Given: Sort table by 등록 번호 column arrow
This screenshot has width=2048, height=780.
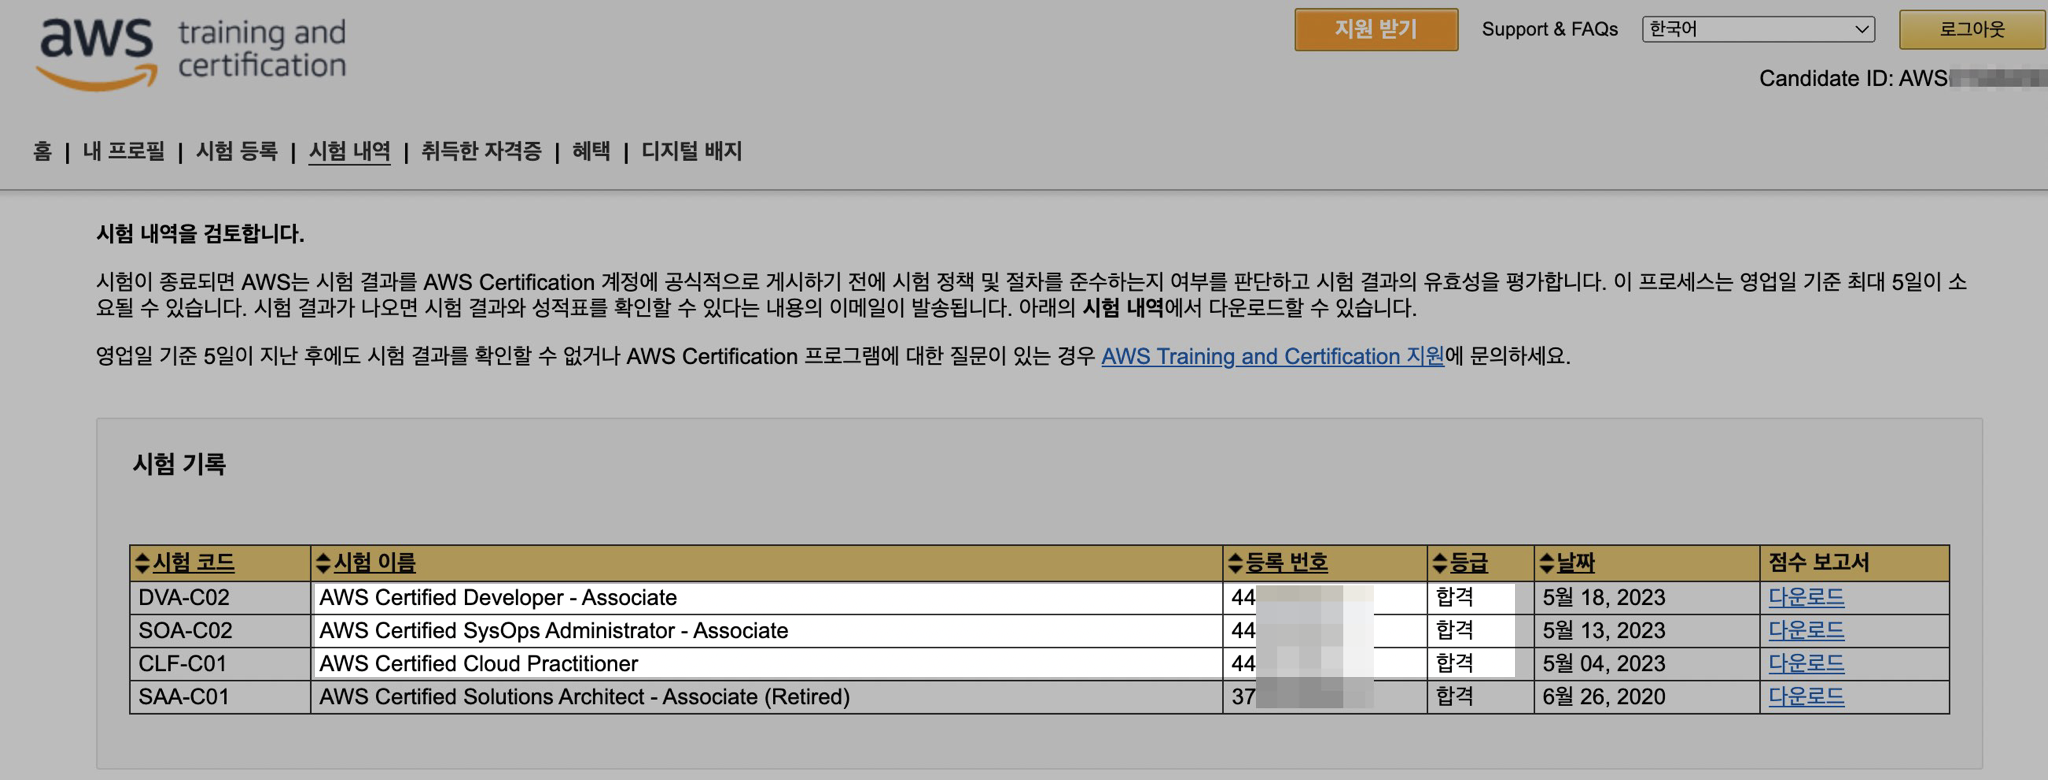Looking at the screenshot, I should (x=1235, y=563).
